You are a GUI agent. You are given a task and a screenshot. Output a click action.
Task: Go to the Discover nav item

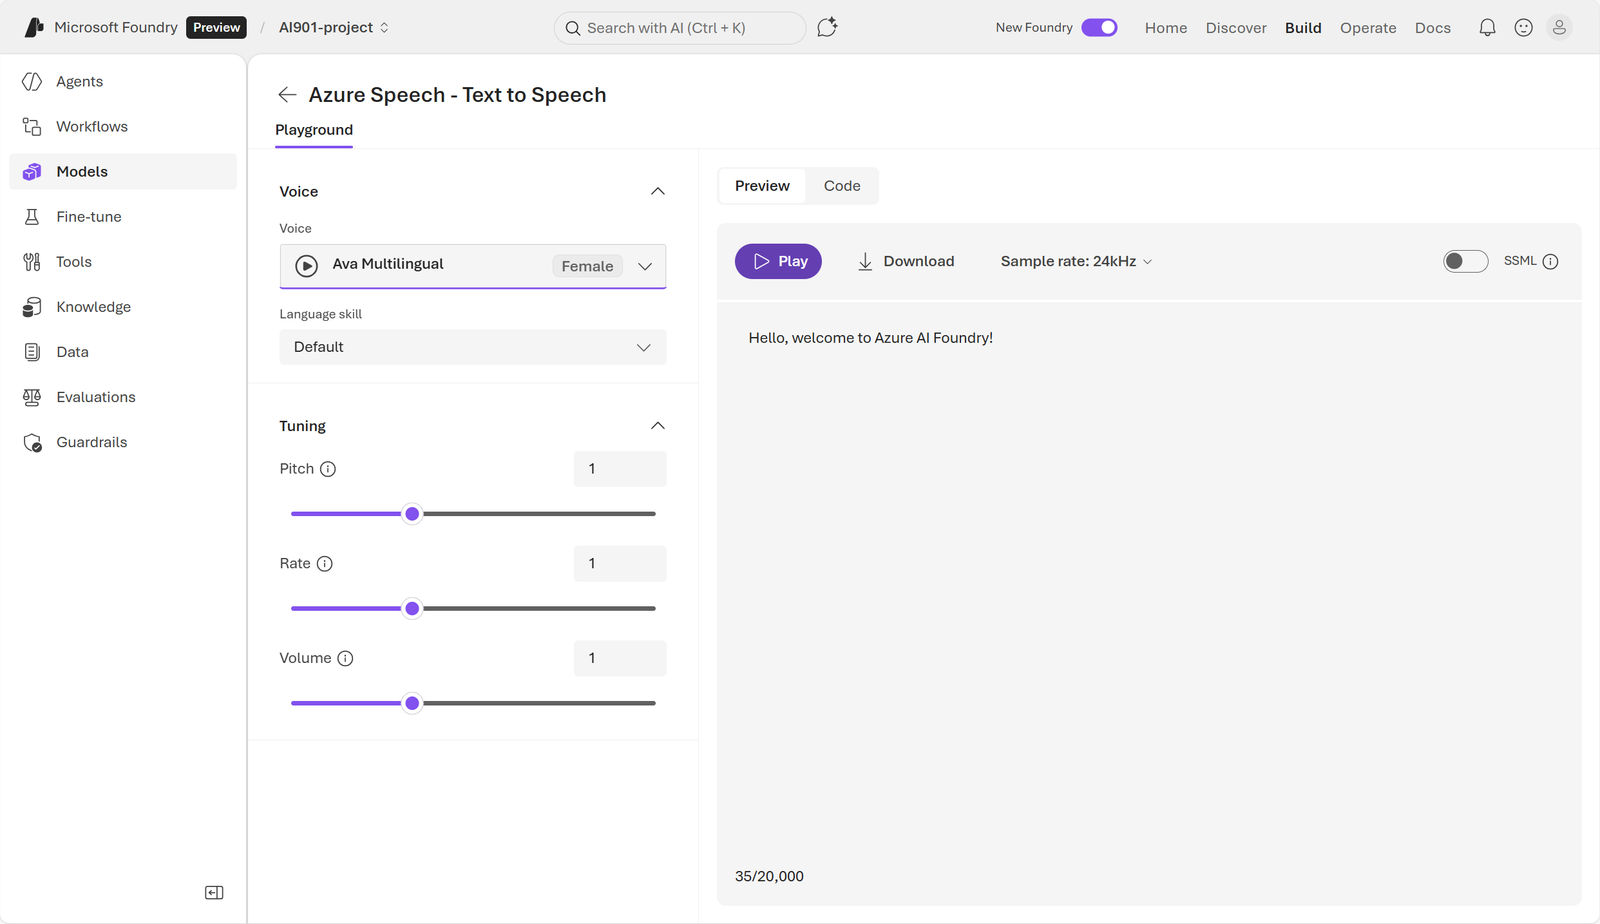(x=1236, y=28)
